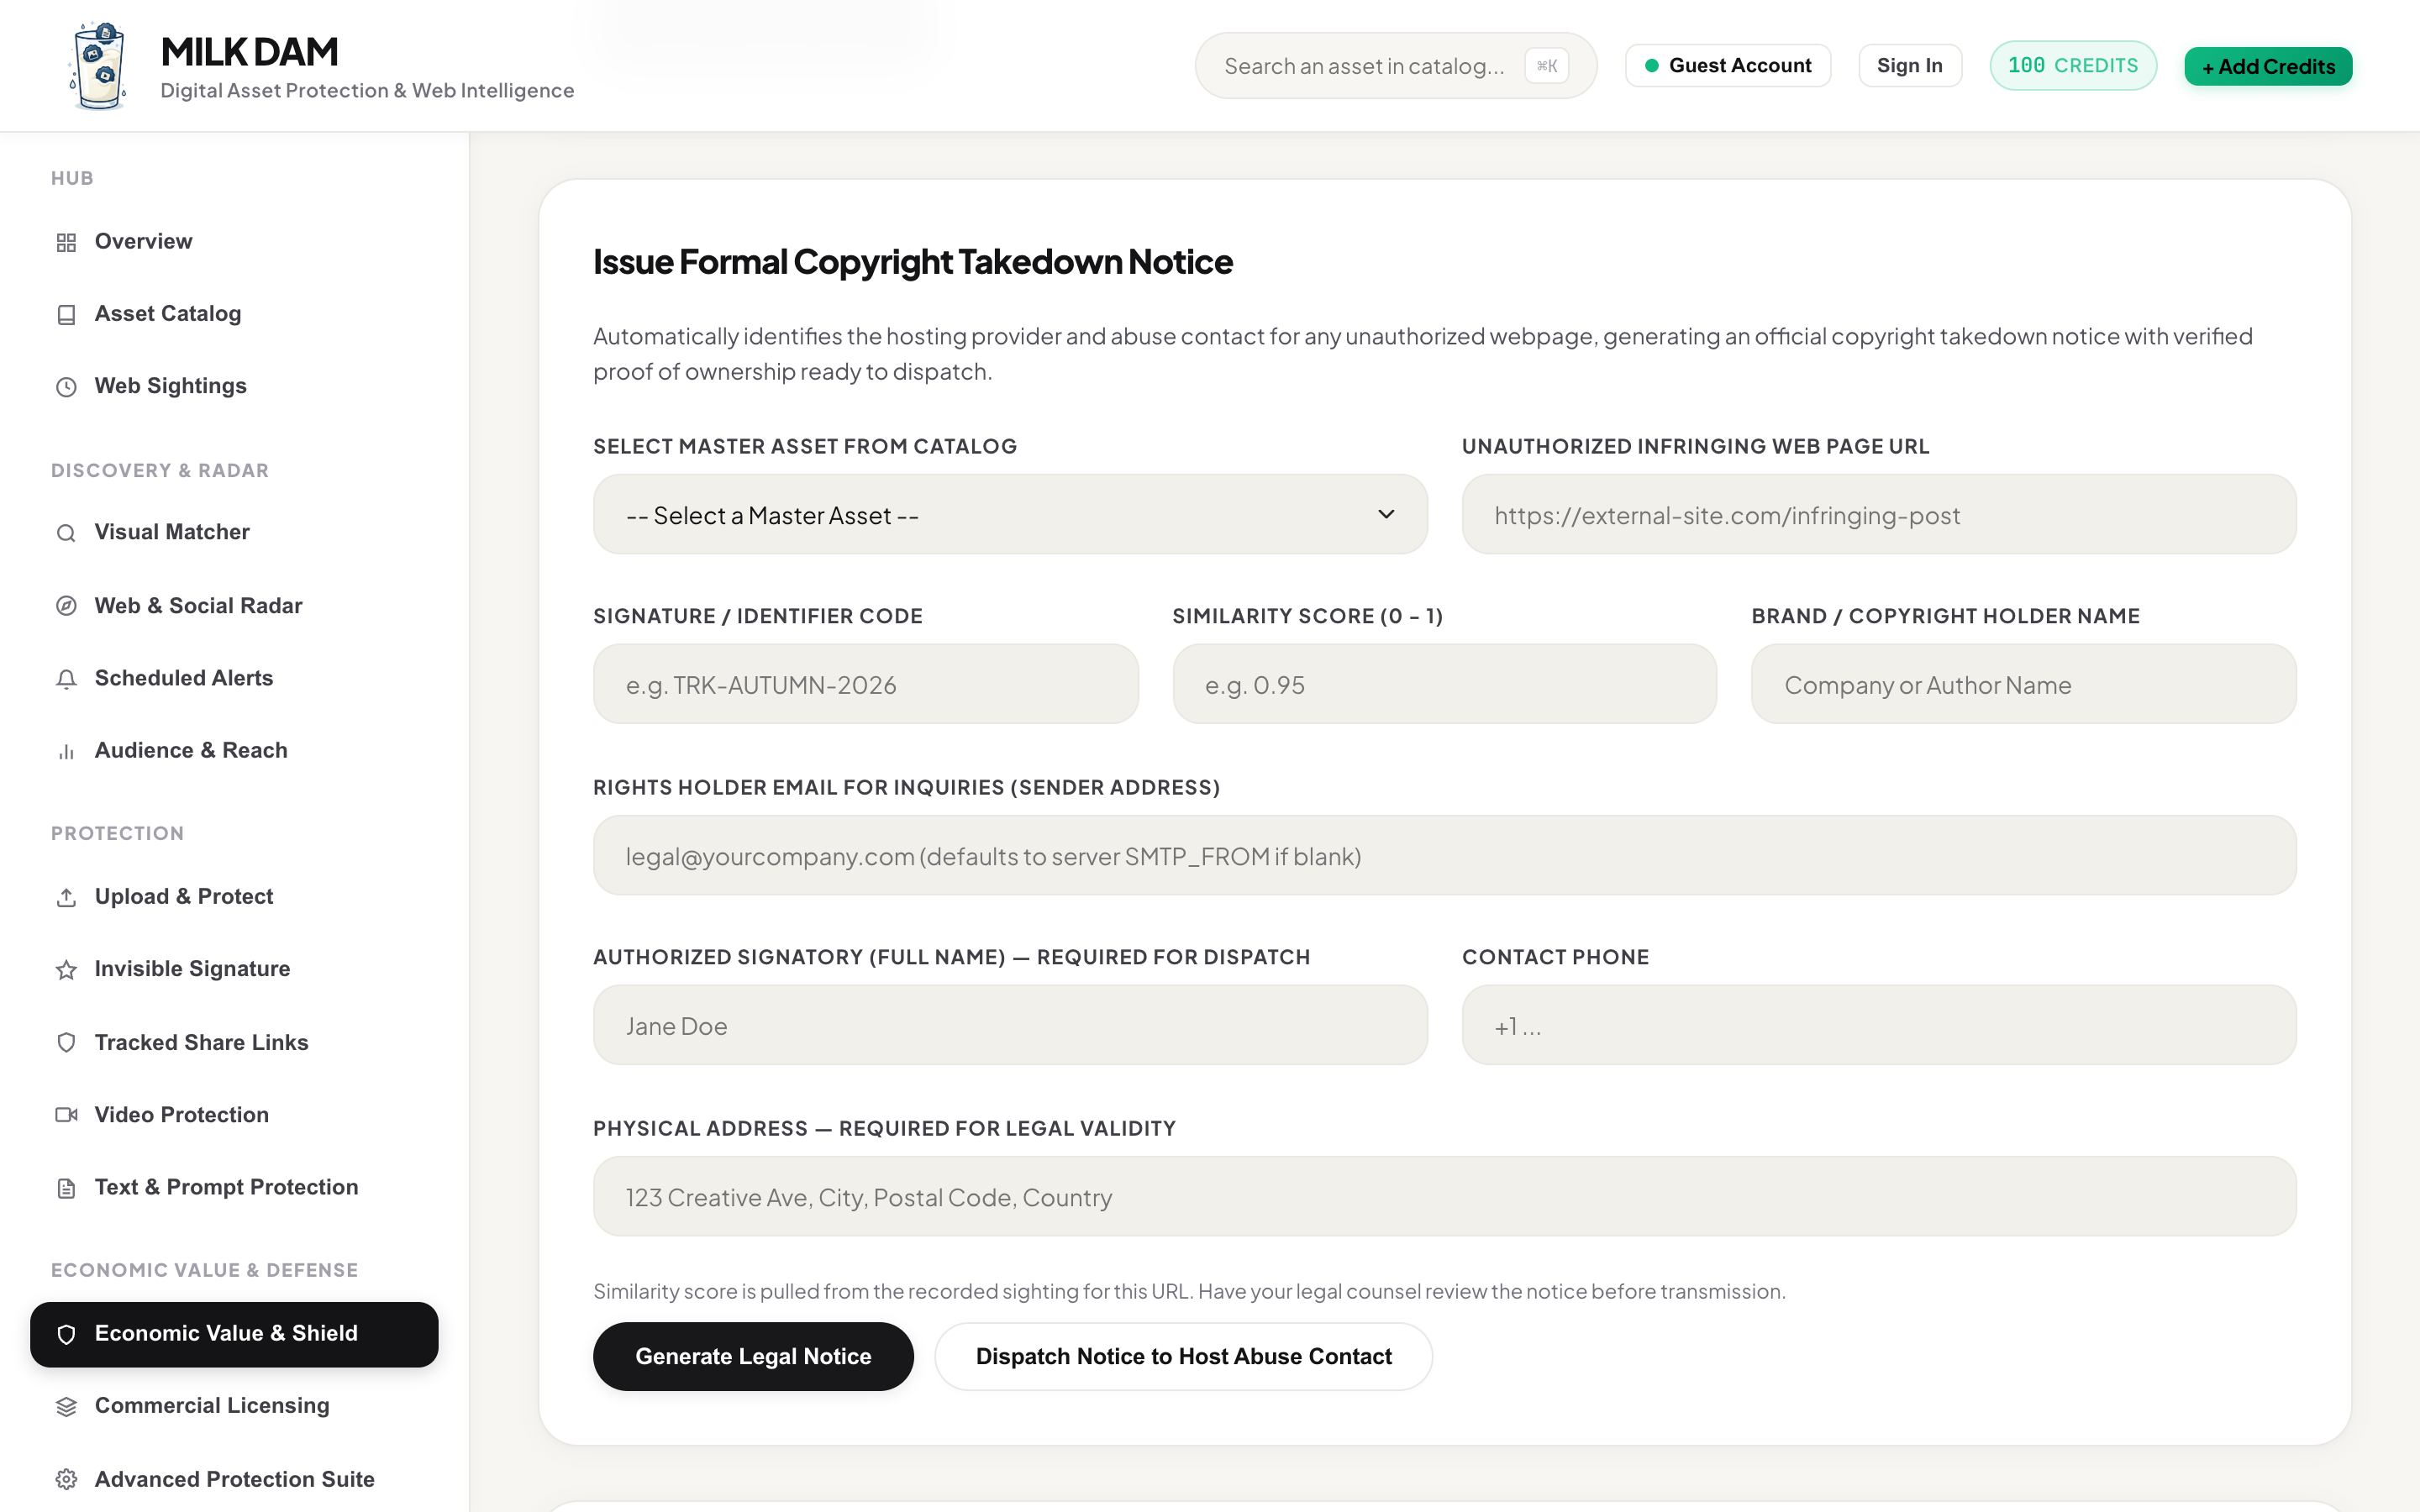Click the Guest Account badge
This screenshot has height=1512, width=2420.
coord(1728,65)
